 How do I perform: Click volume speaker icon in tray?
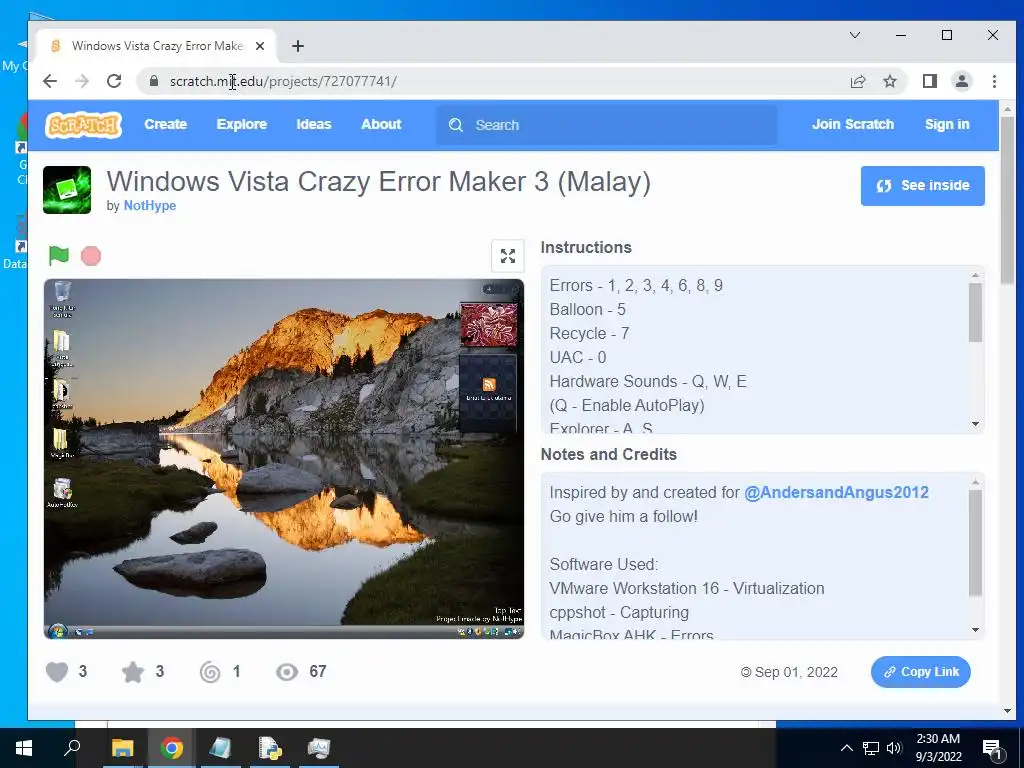[894, 748]
